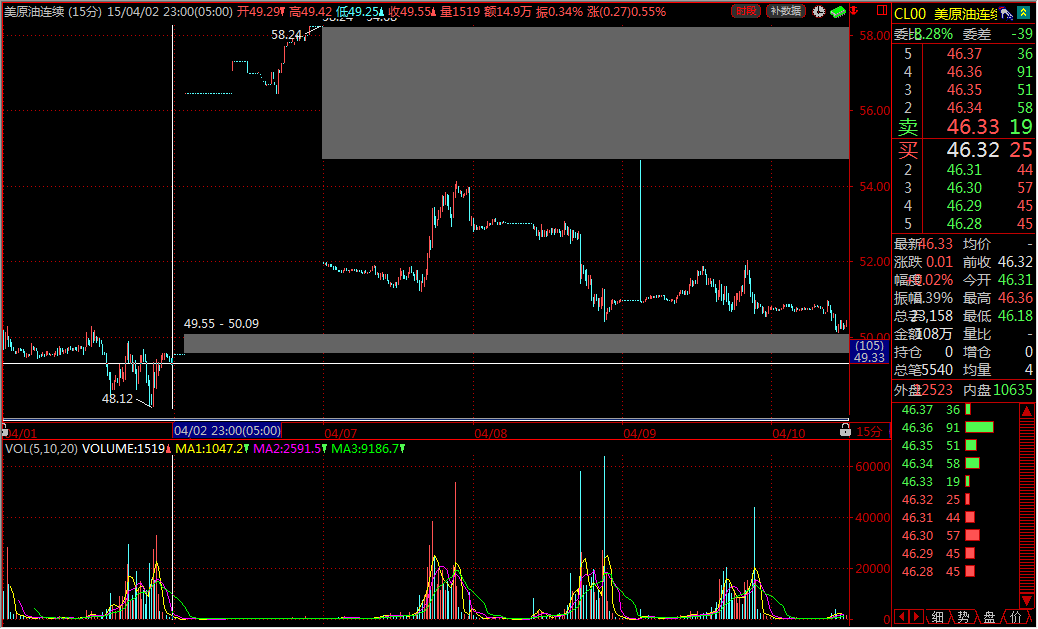1038x629 pixels.
Task: Click the 总笔 5540 value
Action: point(938,369)
